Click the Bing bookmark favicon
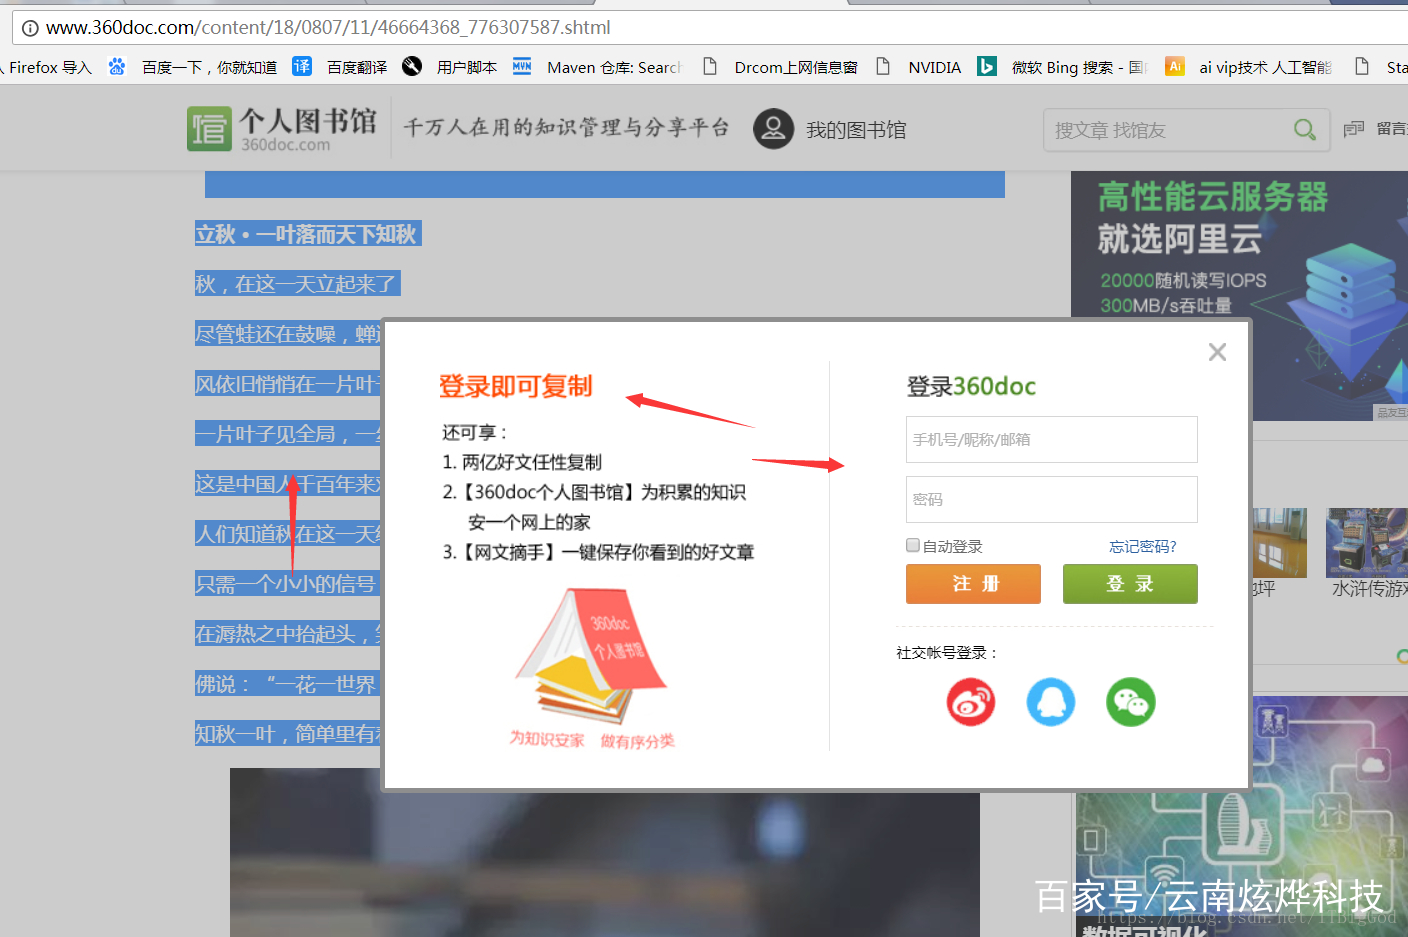 [x=986, y=66]
